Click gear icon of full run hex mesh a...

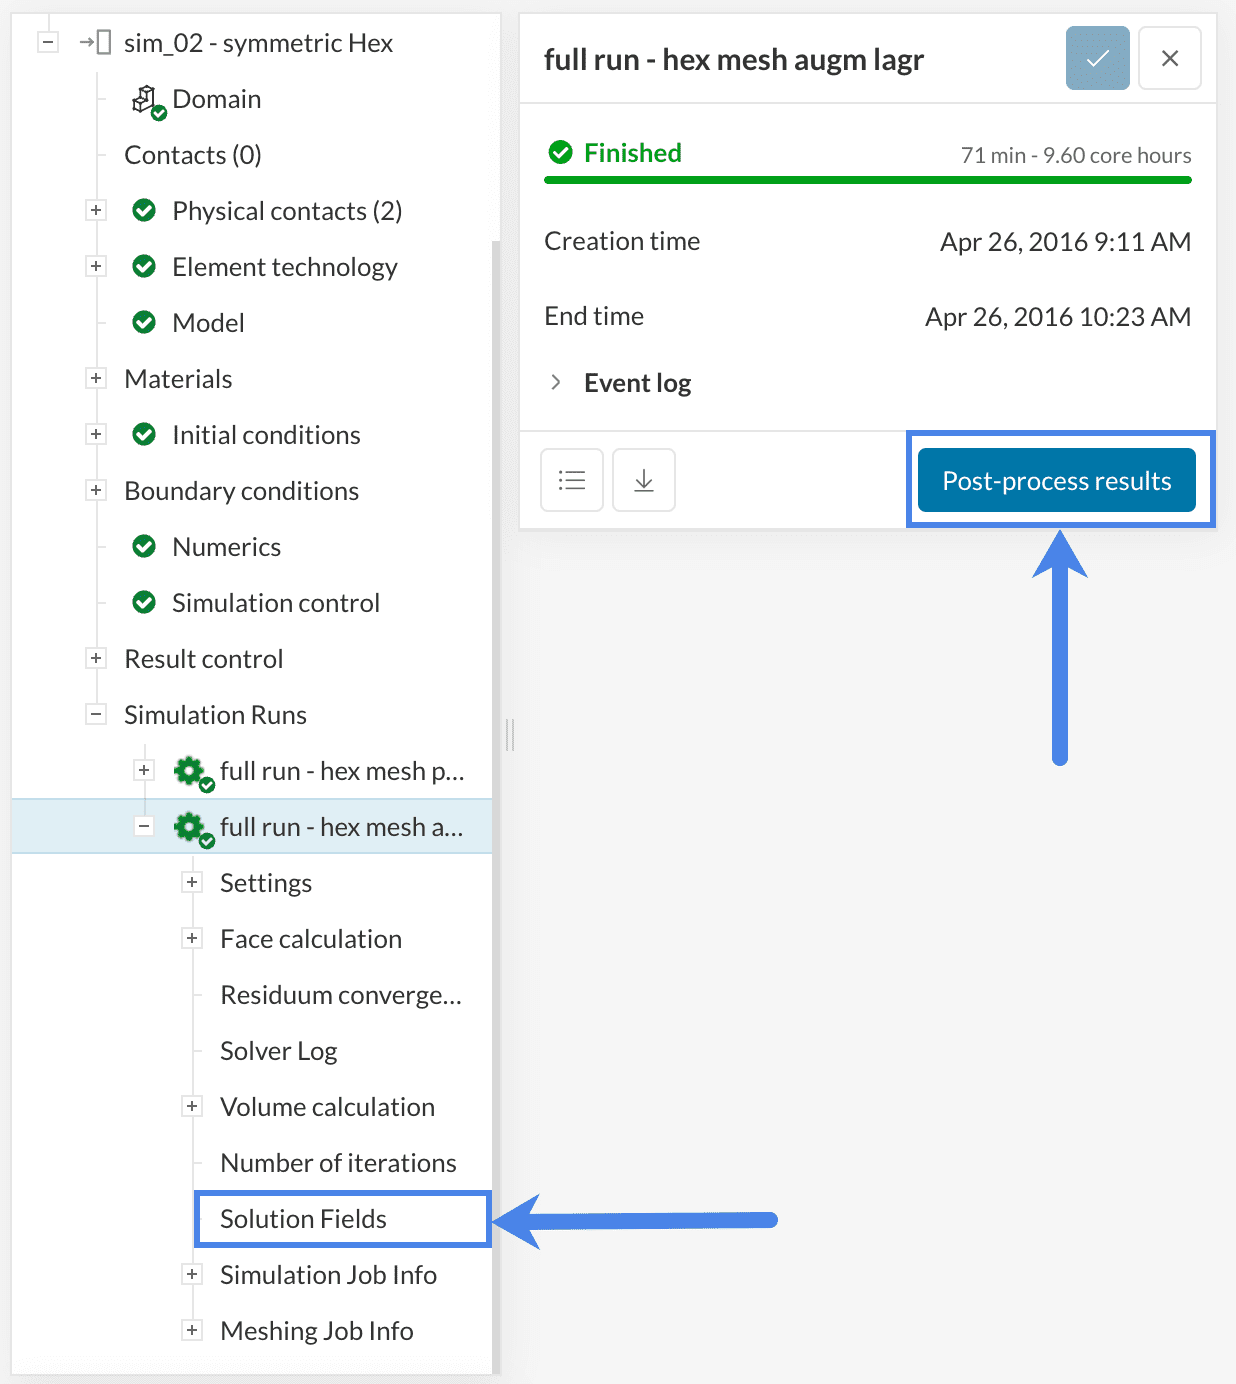190,827
